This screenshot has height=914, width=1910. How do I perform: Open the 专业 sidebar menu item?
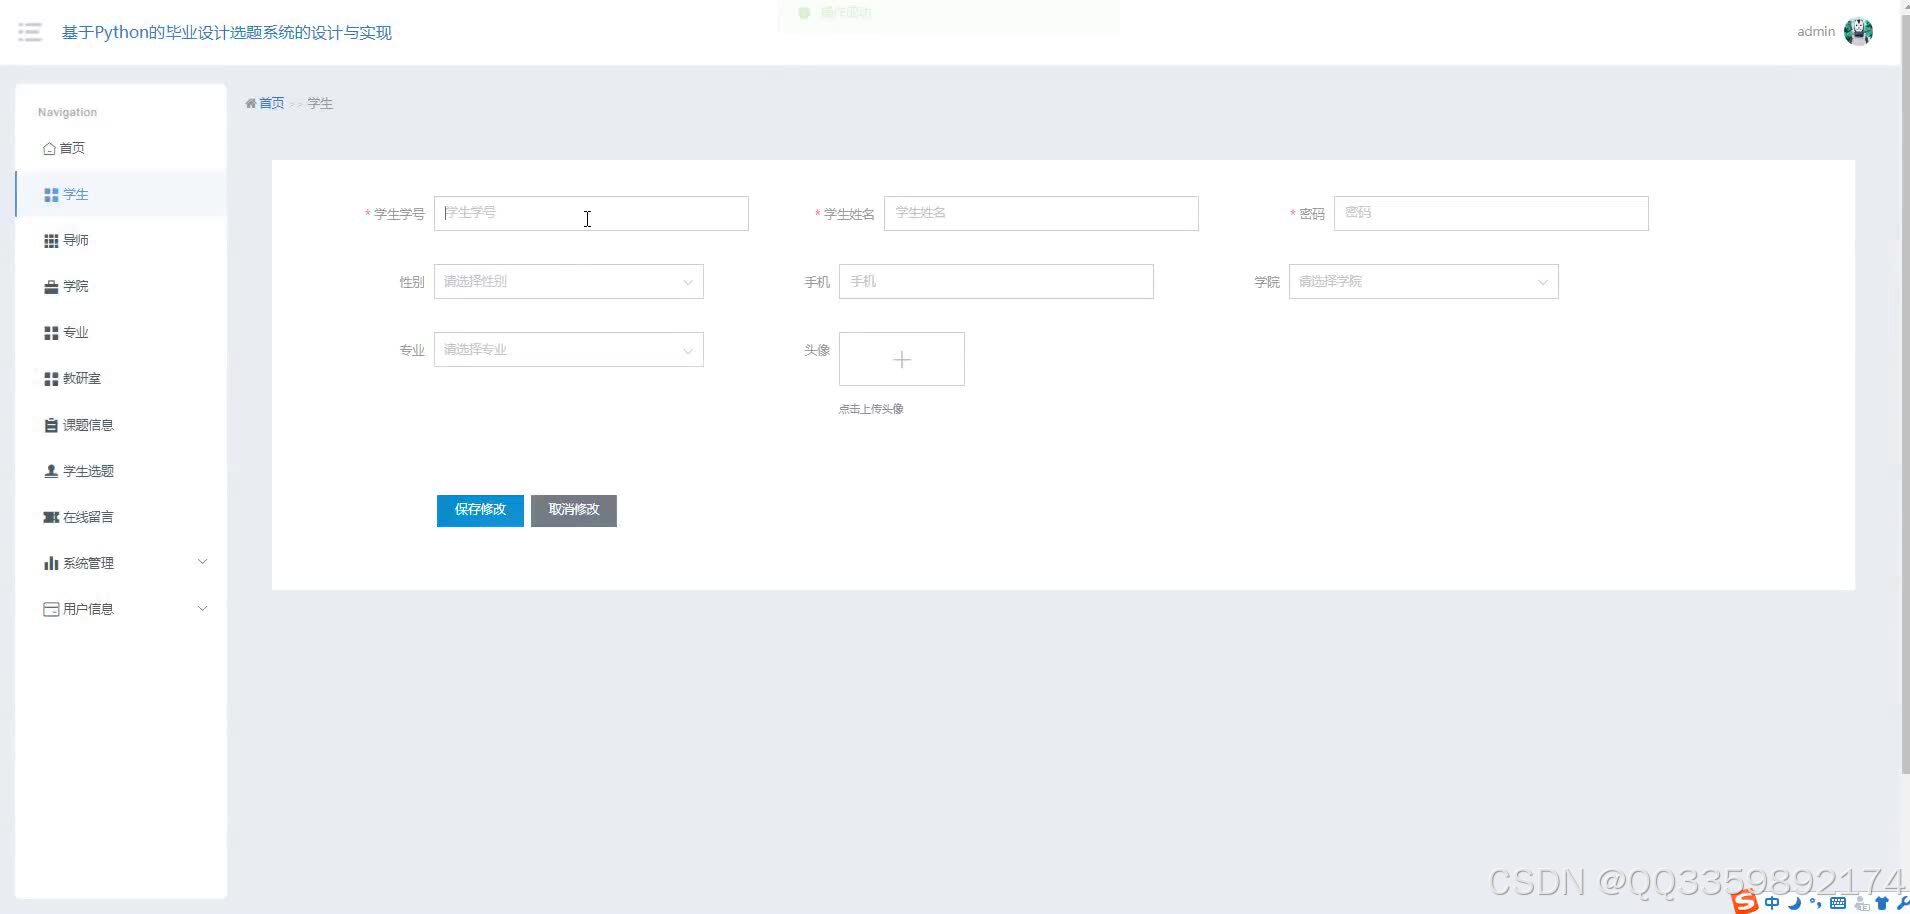tap(121, 333)
